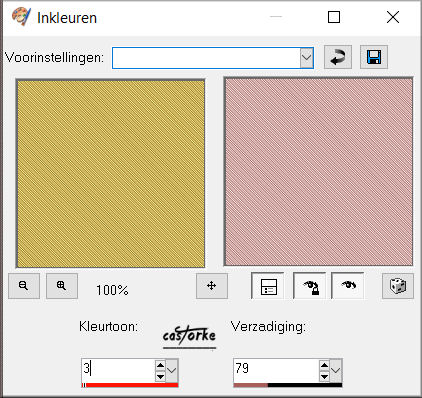Image resolution: width=422 pixels, height=398 pixels.
Task: Increase Verzadiging with the up arrow
Action: (x=324, y=365)
